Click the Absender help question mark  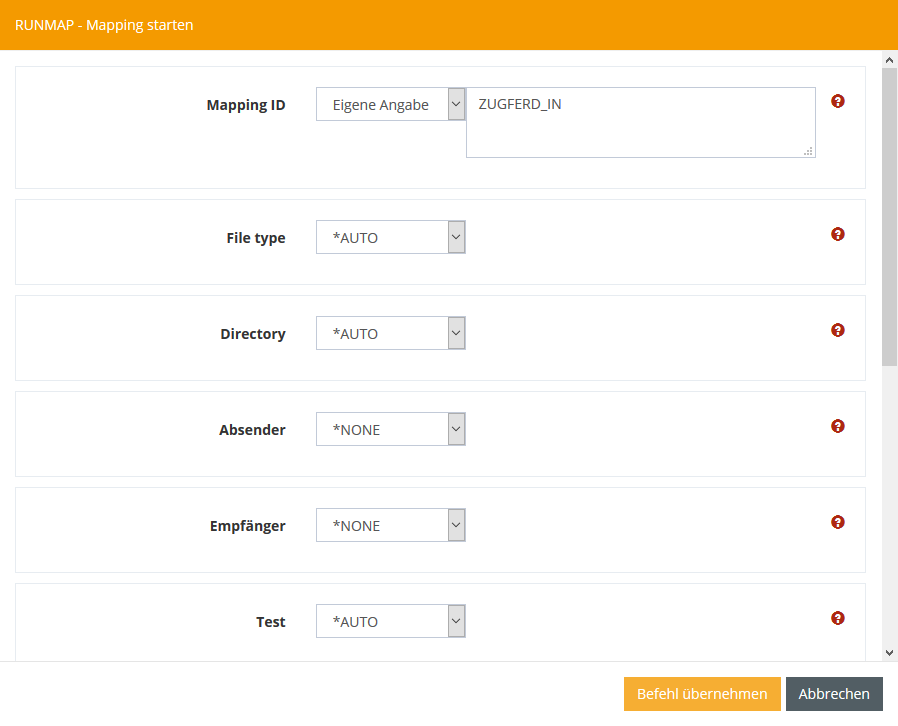(x=838, y=426)
